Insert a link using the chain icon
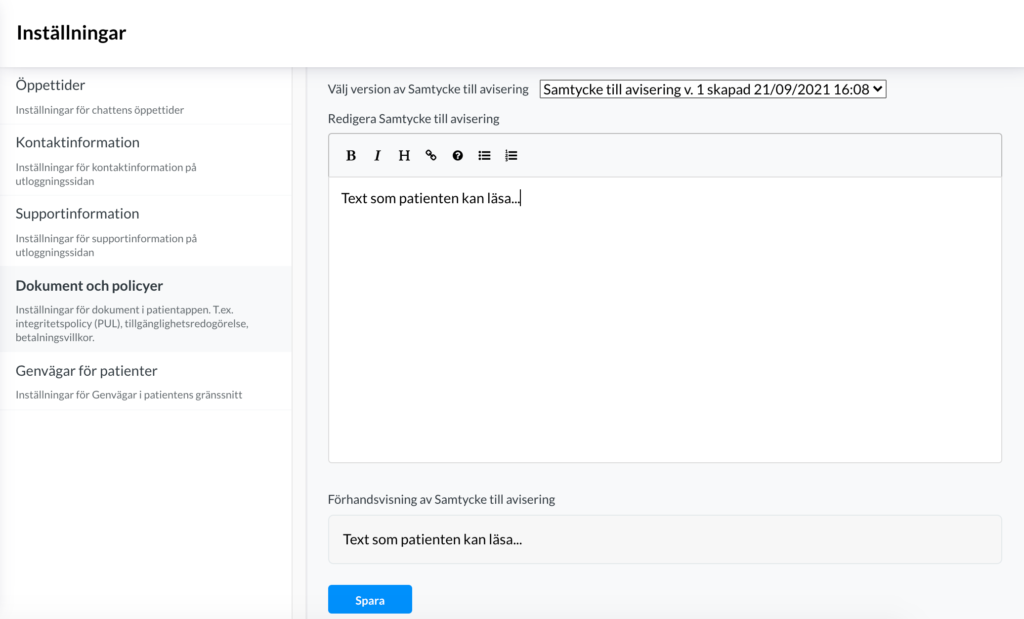The height and width of the screenshot is (619, 1024). 431,155
